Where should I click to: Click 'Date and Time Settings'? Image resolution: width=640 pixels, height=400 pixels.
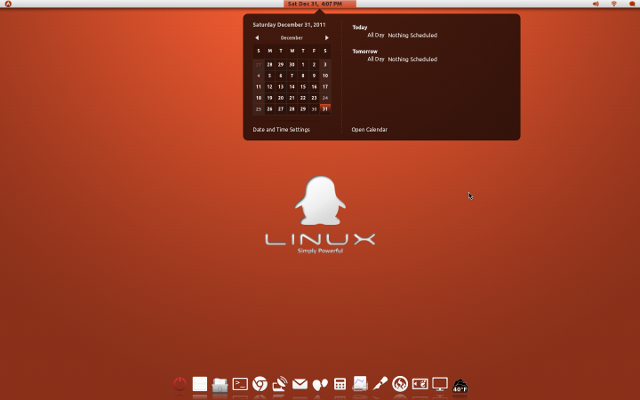281,129
